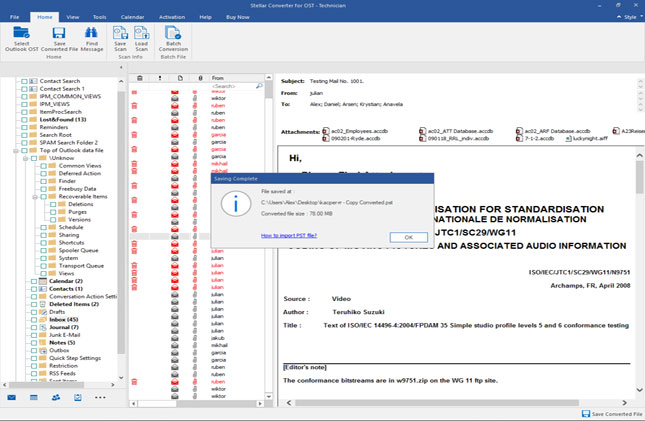Image resolution: width=645 pixels, height=421 pixels.
Task: Toggle Common Views checkbox
Action: (43, 166)
